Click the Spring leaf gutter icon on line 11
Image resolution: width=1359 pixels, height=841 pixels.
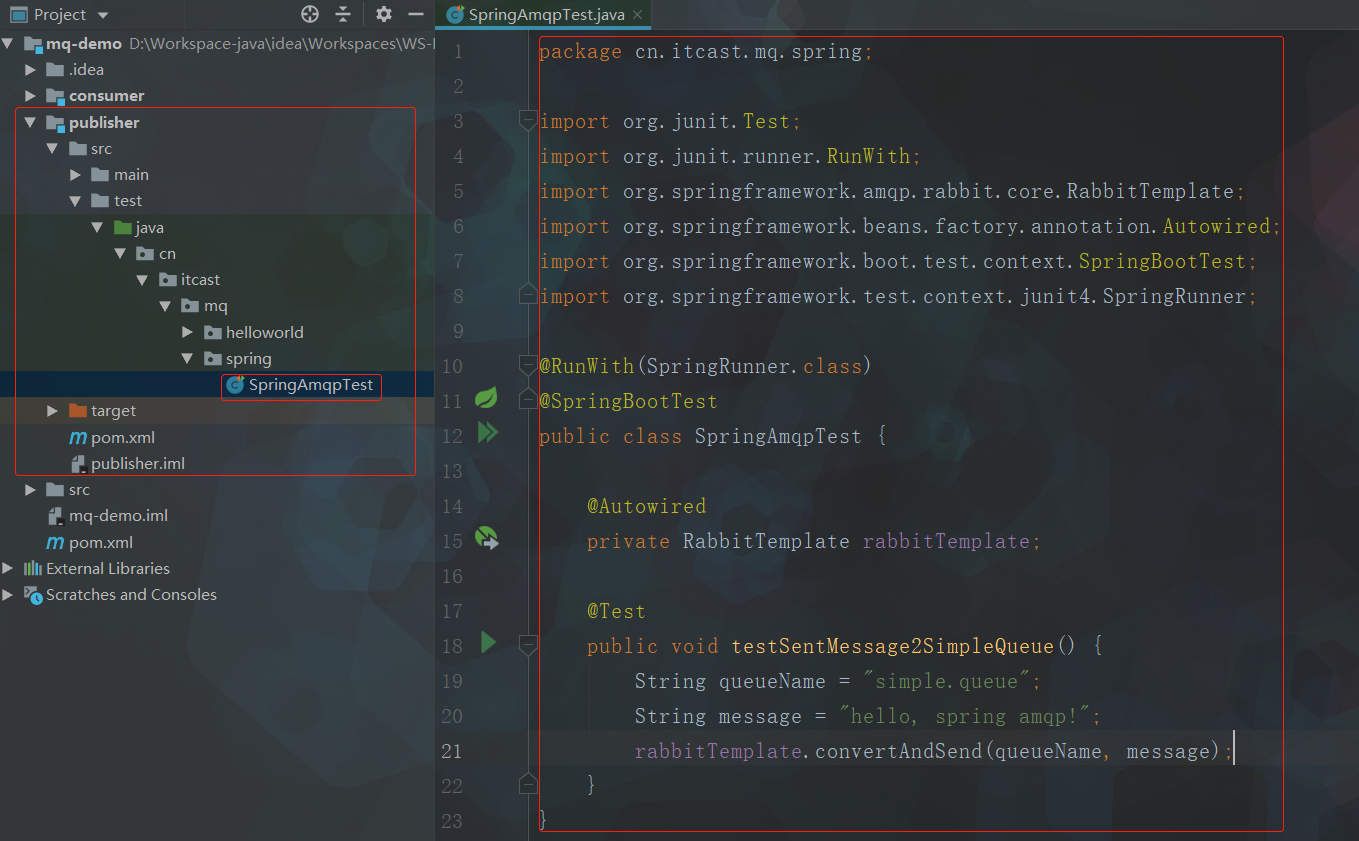click(x=487, y=398)
